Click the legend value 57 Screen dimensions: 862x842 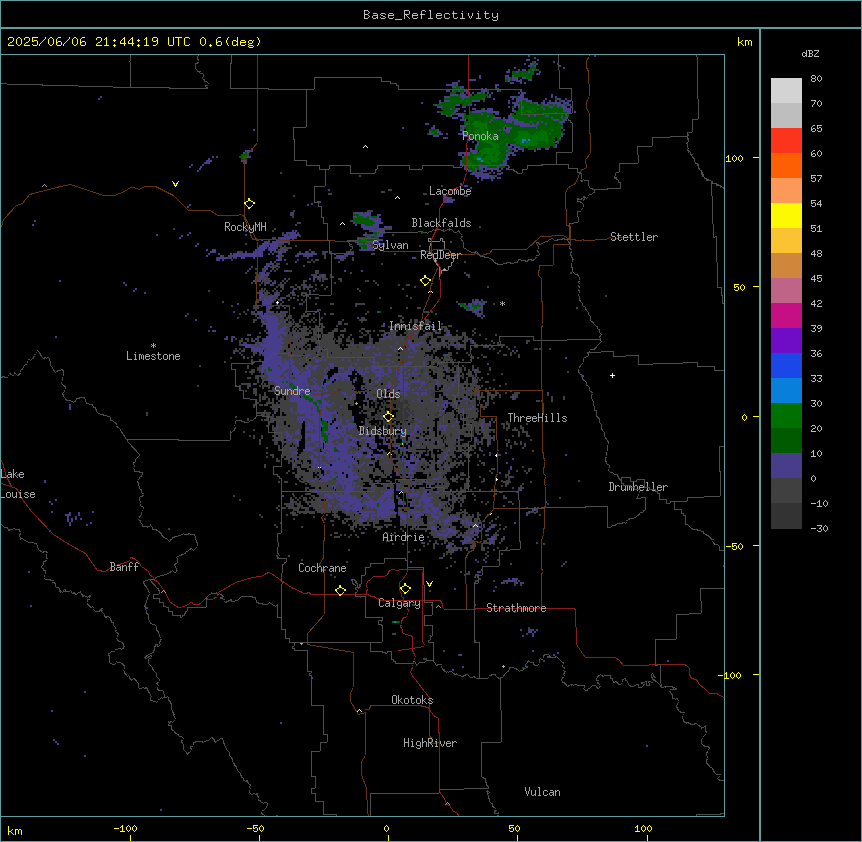pyautogui.click(x=816, y=179)
